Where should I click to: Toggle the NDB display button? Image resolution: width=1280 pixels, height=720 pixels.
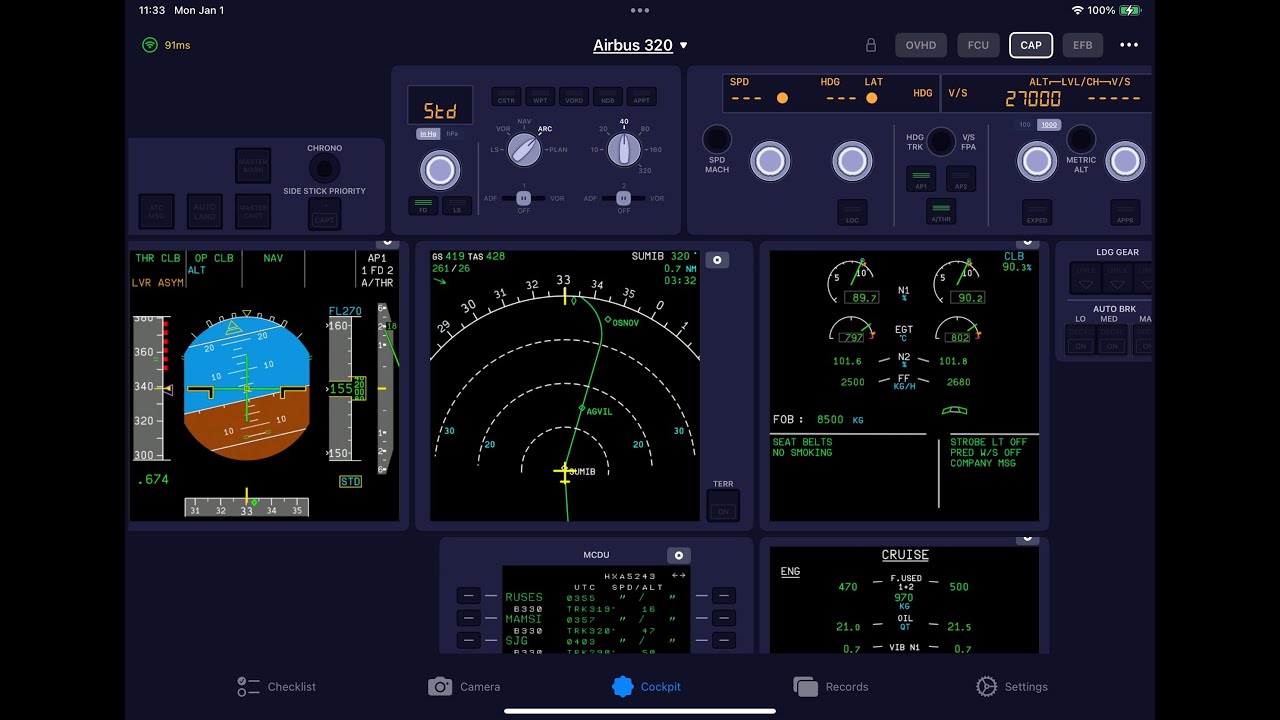[x=608, y=97]
